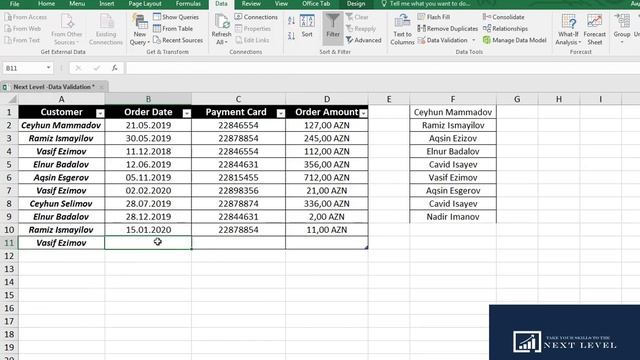
Task: Open Payment Card filter dropdown
Action: click(x=281, y=113)
